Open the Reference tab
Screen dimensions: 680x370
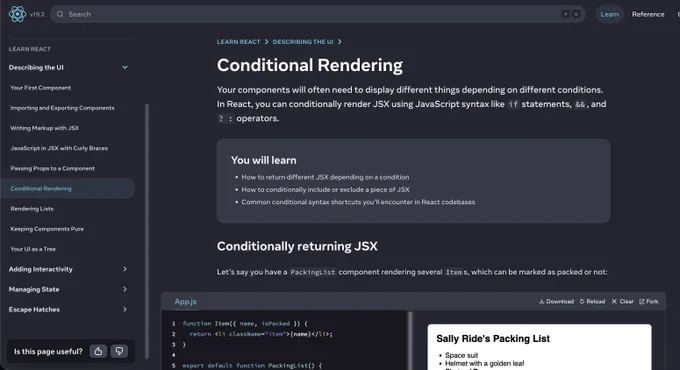coord(648,14)
